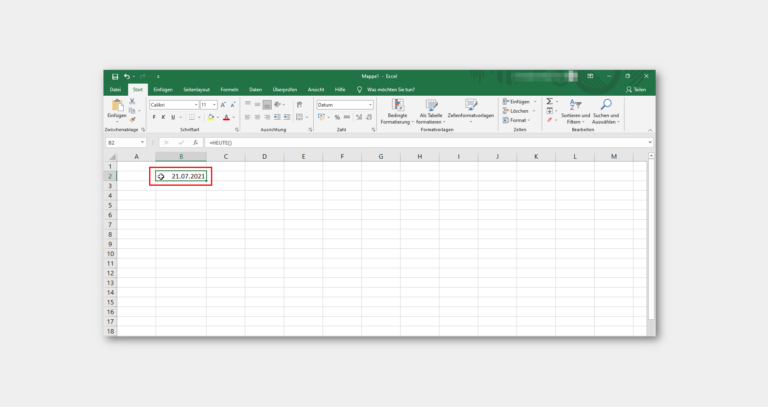Switch to the Formeln ribbon tab
Viewport: 768px width, 407px height.
pyautogui.click(x=229, y=89)
